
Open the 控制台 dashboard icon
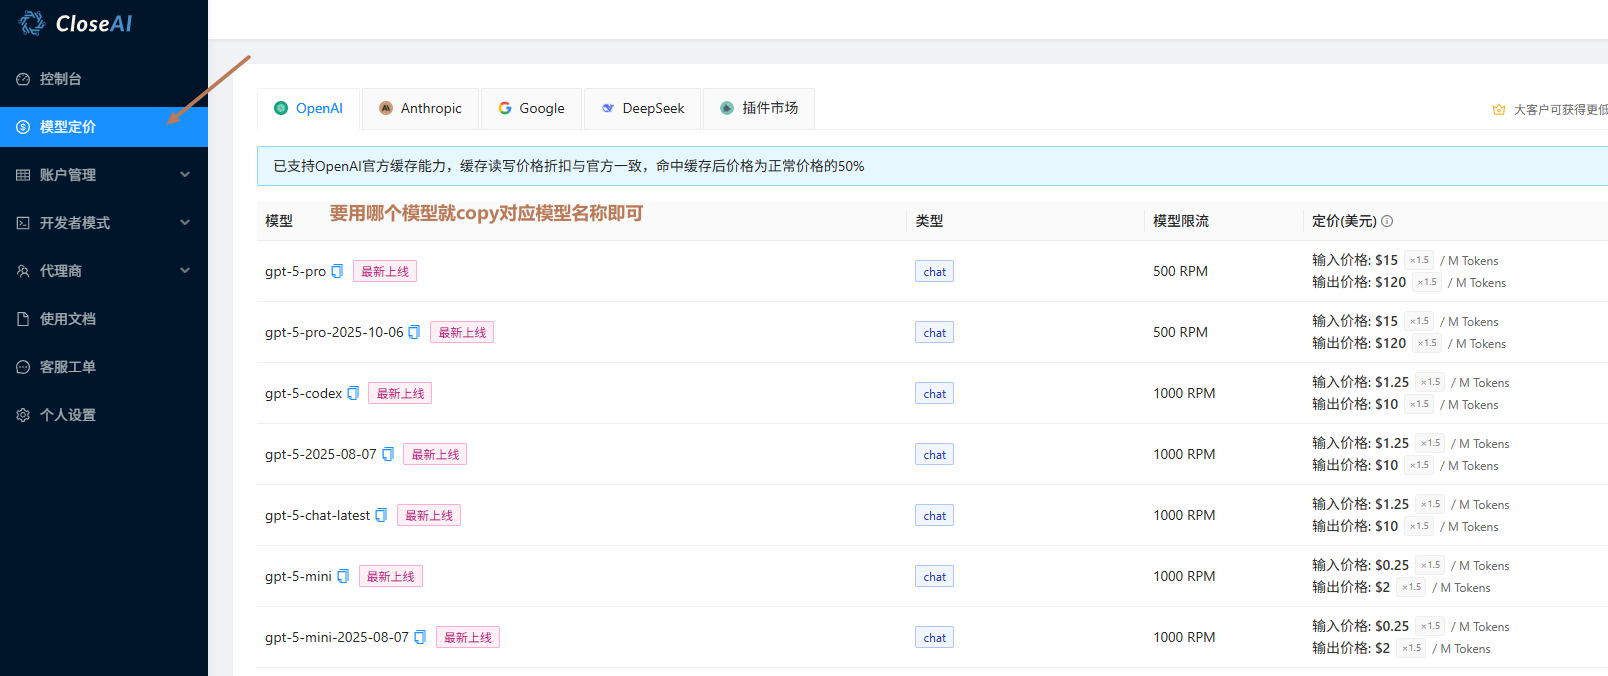(23, 79)
